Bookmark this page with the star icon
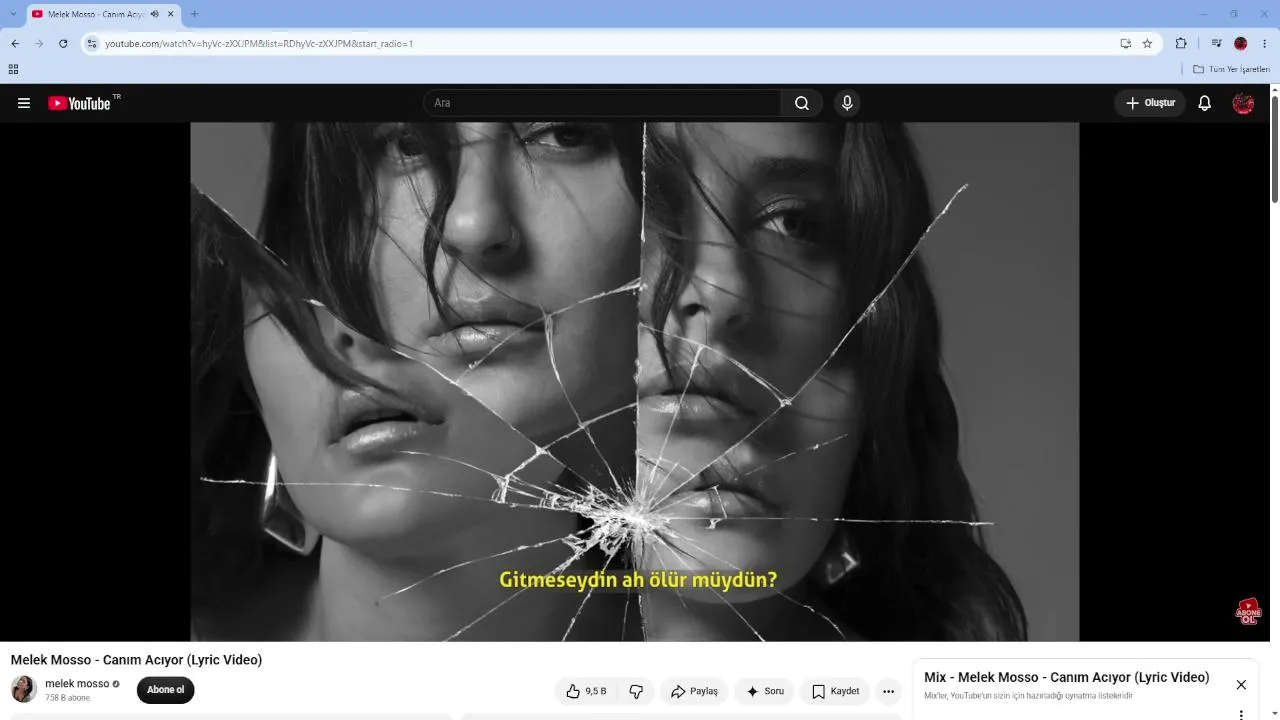This screenshot has height=720, width=1280. 1147,44
